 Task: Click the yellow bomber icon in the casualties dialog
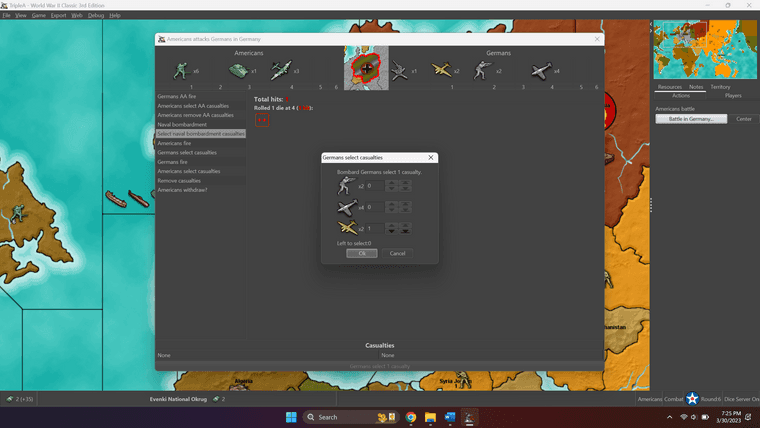click(x=347, y=228)
